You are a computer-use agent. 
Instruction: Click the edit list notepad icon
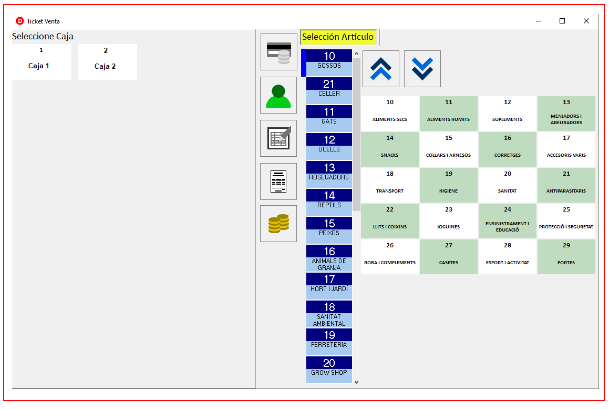[278, 138]
